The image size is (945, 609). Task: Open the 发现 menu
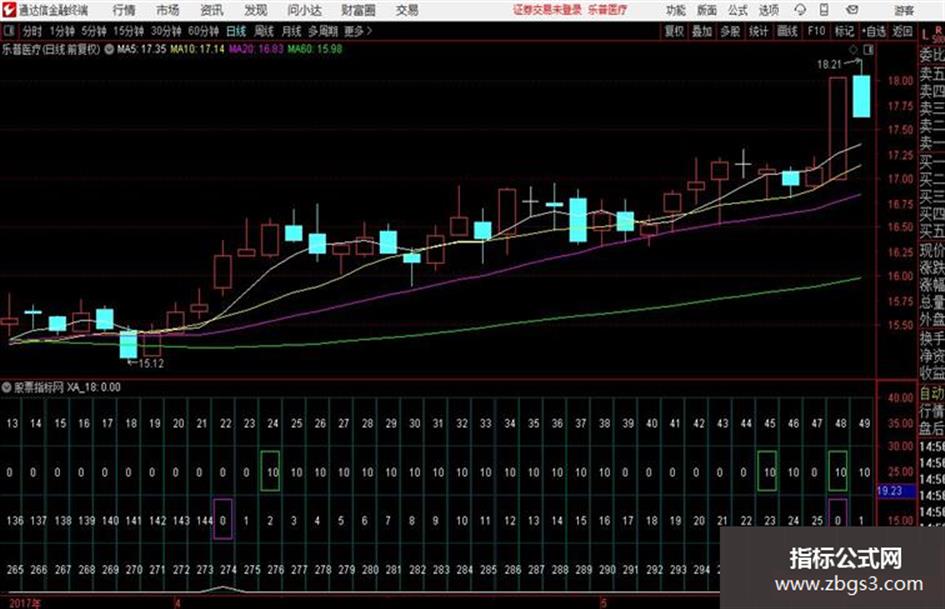pos(256,10)
